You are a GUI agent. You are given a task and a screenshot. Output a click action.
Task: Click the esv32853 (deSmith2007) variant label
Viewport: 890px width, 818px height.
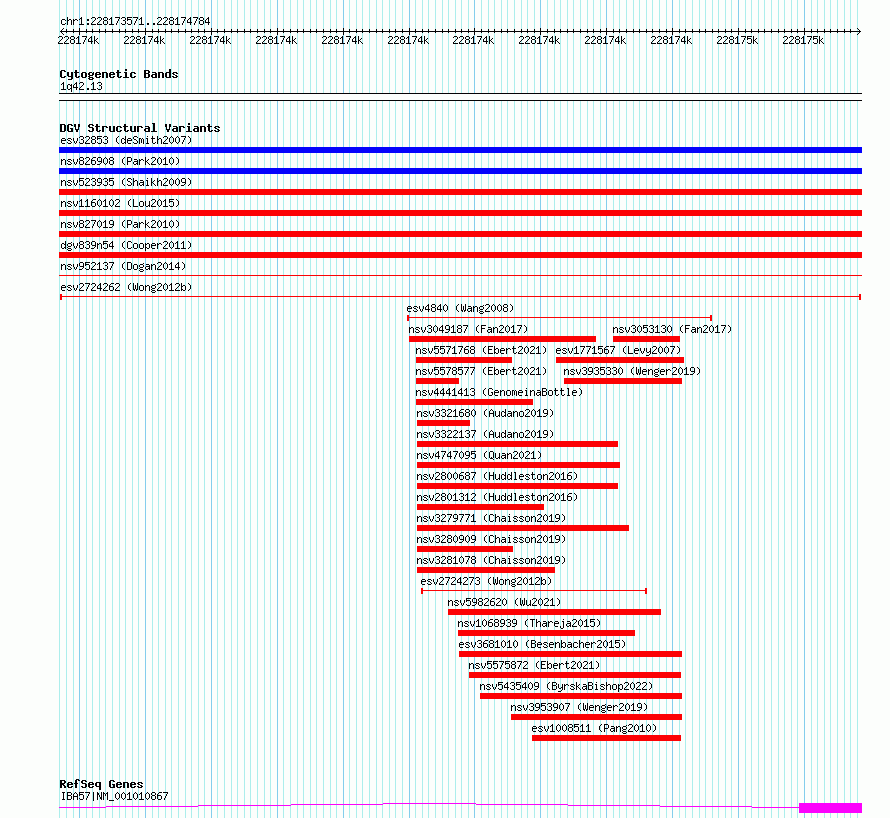pos(126,140)
